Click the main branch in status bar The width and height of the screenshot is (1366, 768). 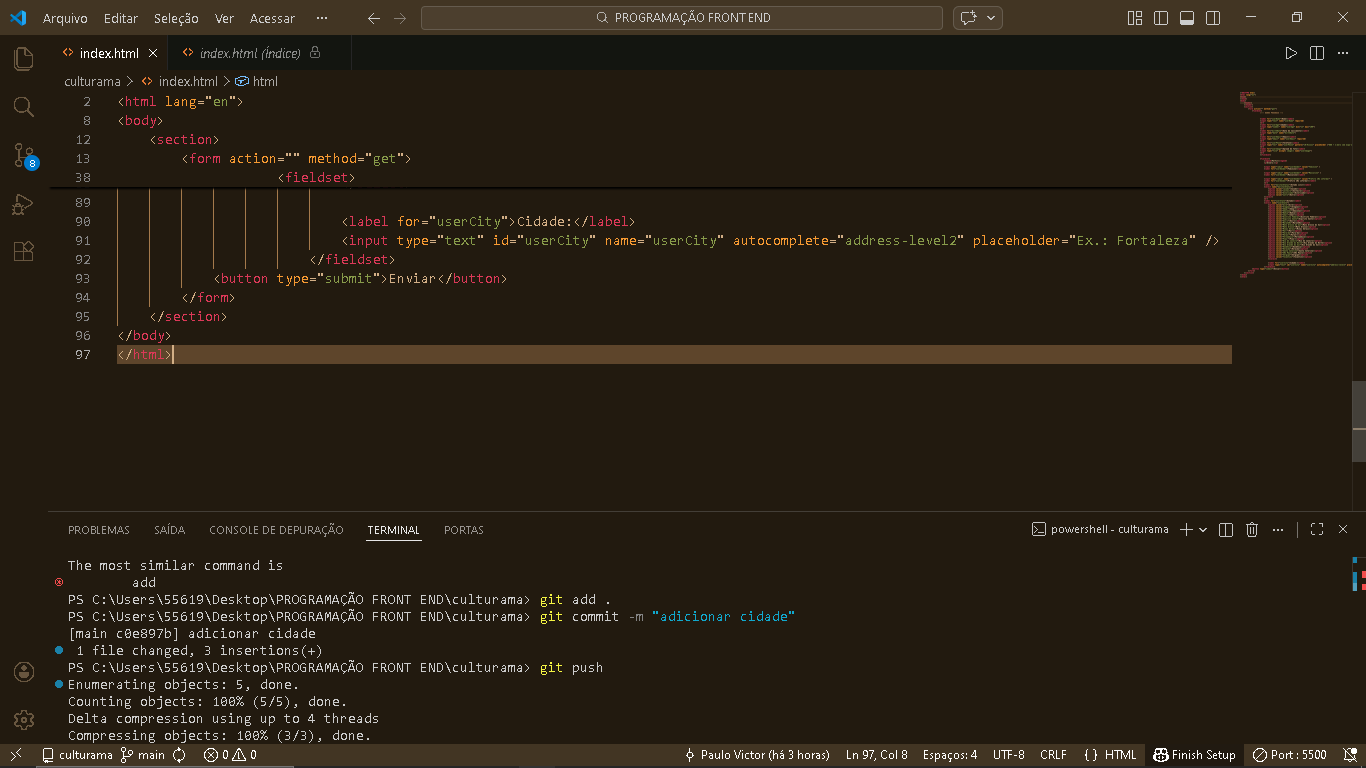click(143, 755)
